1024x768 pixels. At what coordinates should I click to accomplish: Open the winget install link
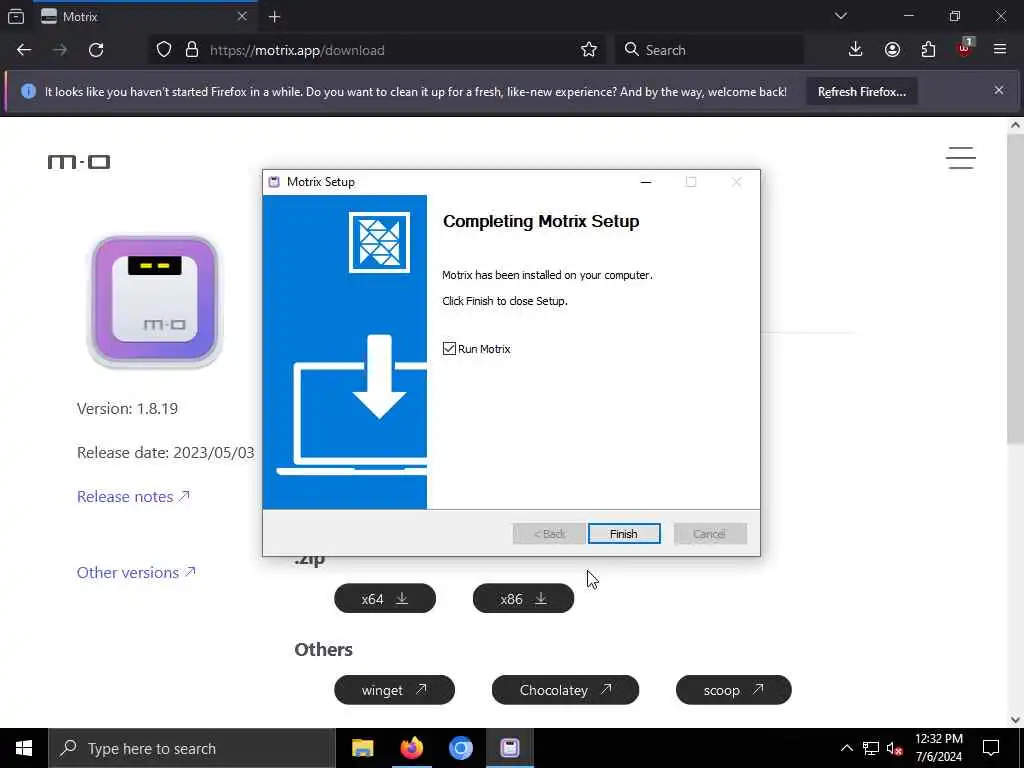(x=394, y=690)
